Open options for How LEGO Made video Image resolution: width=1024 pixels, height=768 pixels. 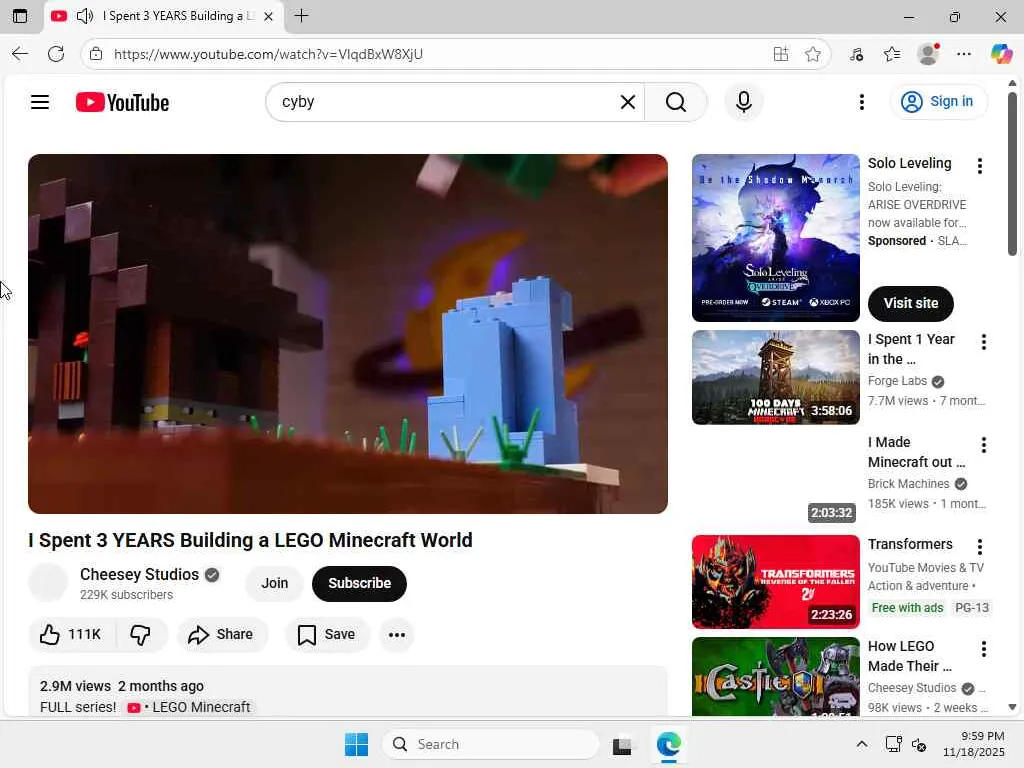click(x=983, y=648)
